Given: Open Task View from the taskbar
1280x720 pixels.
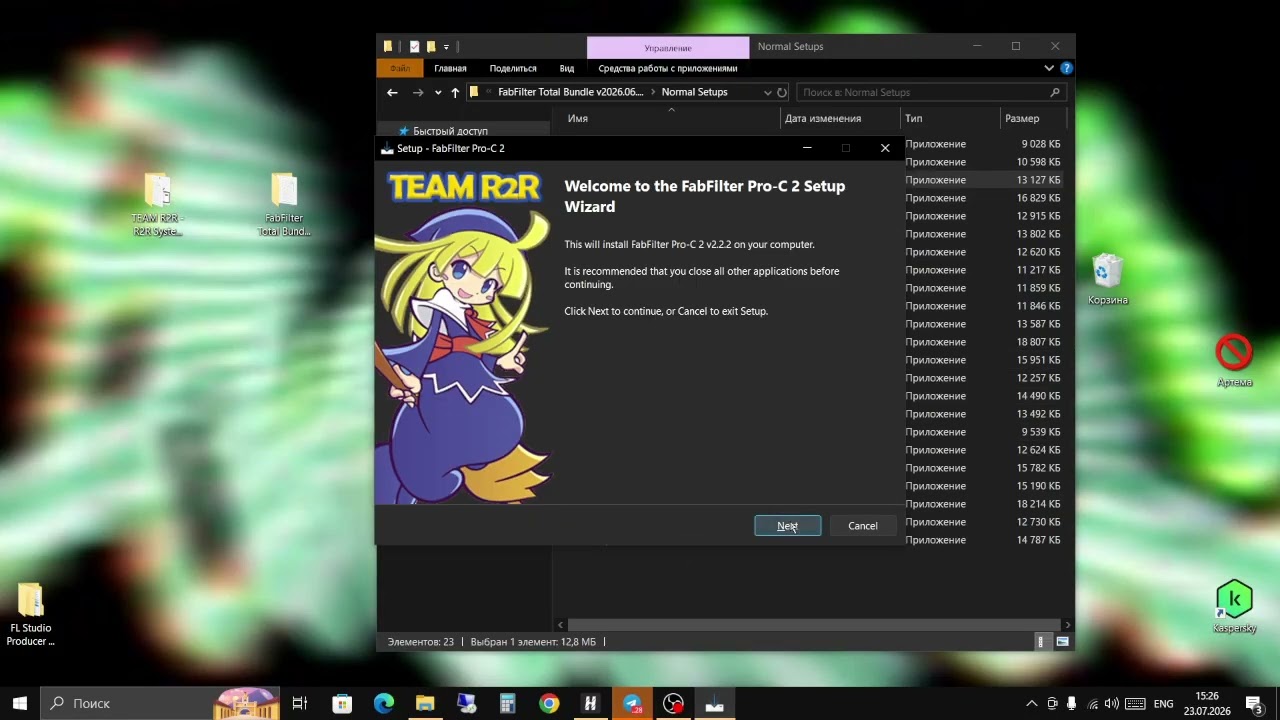Looking at the screenshot, I should [x=299, y=703].
